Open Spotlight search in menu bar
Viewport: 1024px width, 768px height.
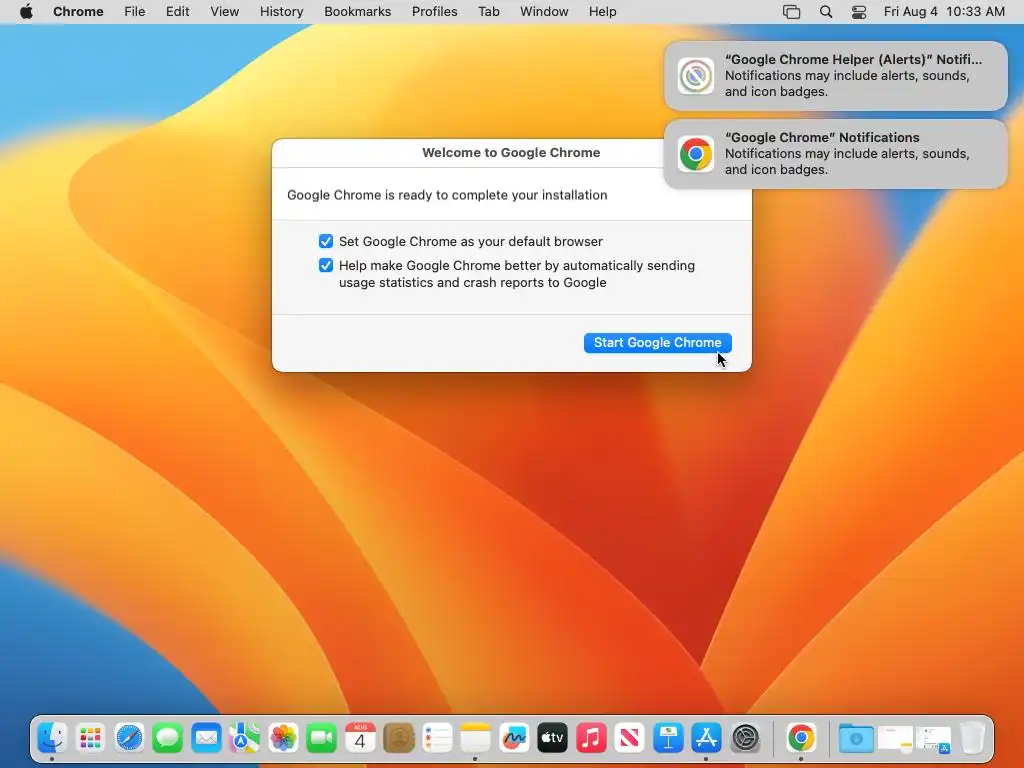click(826, 12)
